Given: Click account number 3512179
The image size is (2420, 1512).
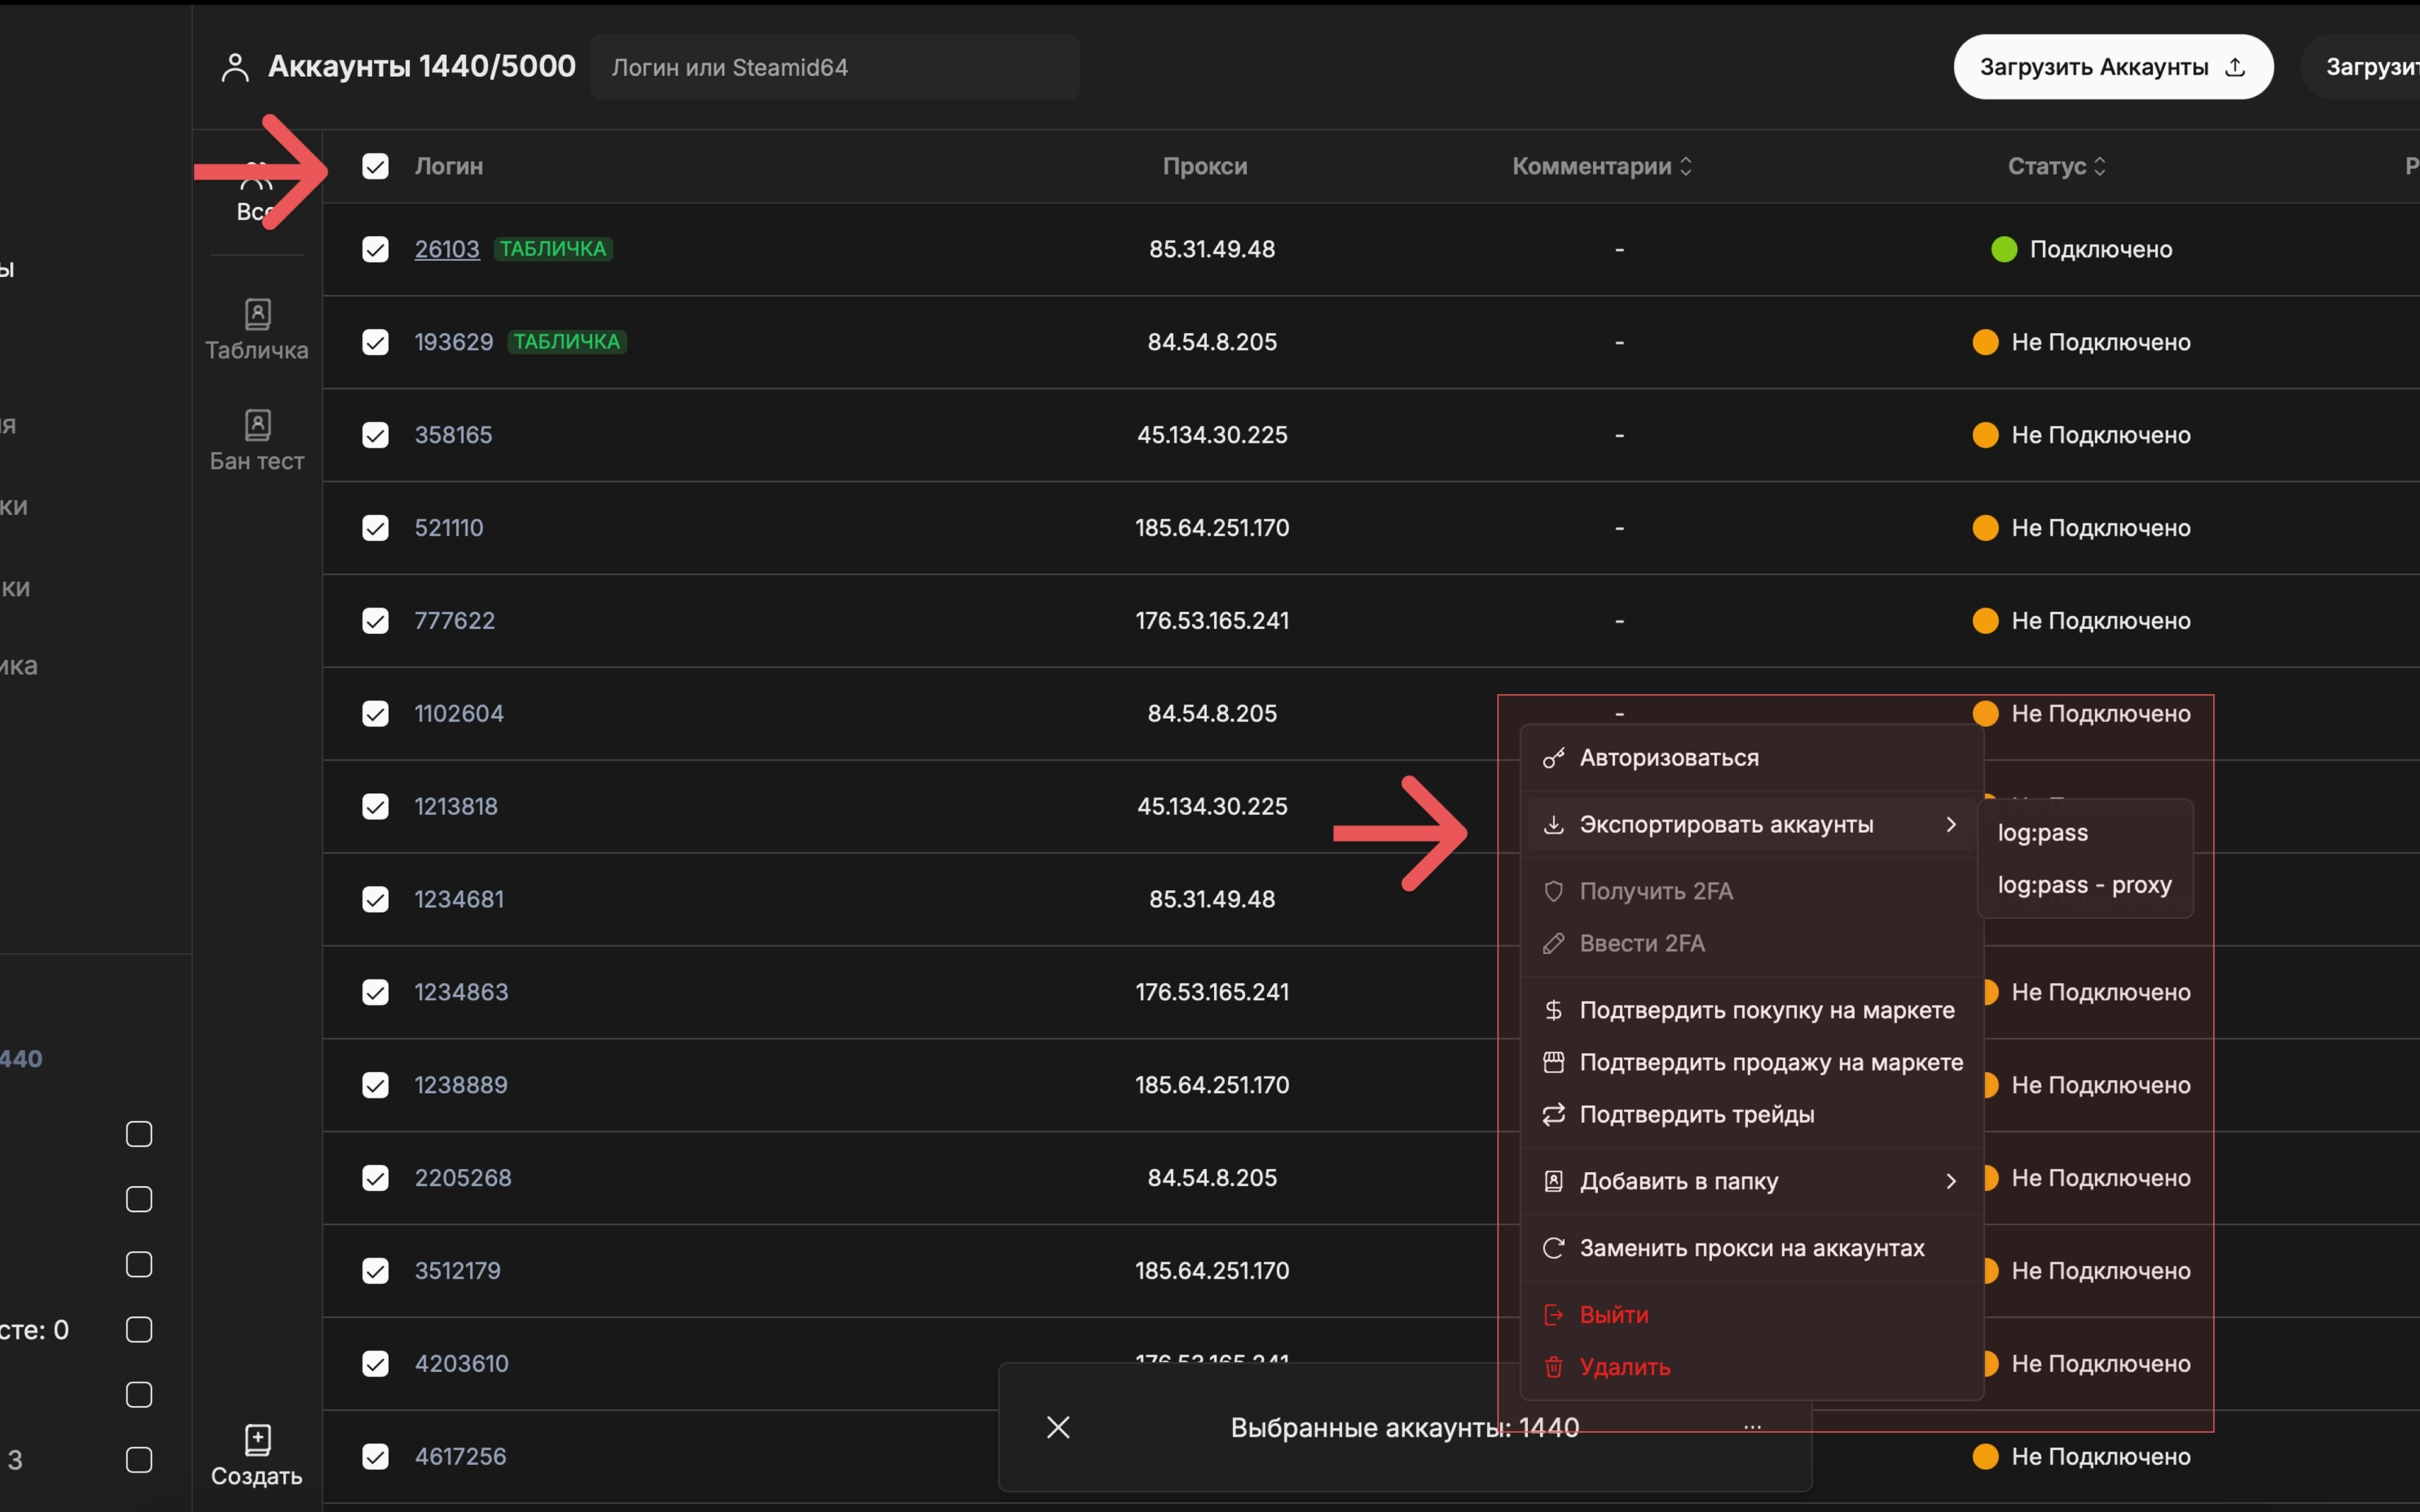Looking at the screenshot, I should (x=458, y=1271).
